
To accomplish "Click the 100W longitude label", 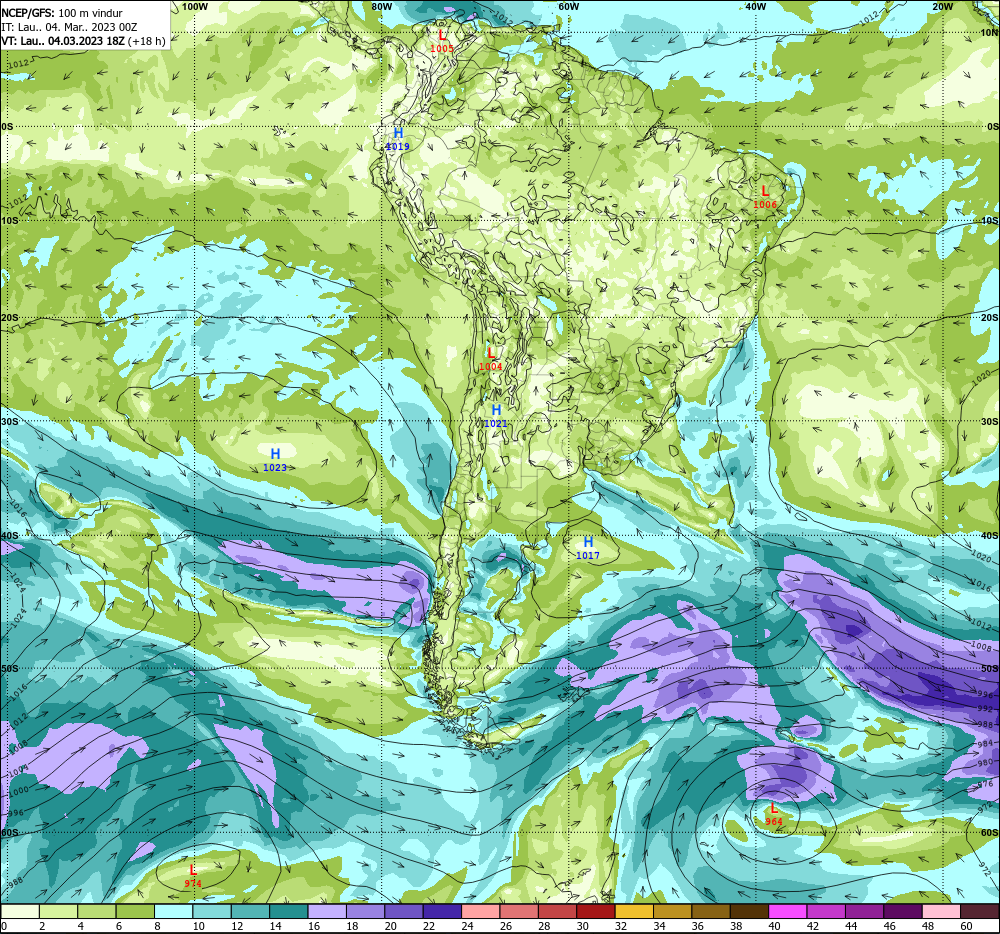I will click(195, 6).
